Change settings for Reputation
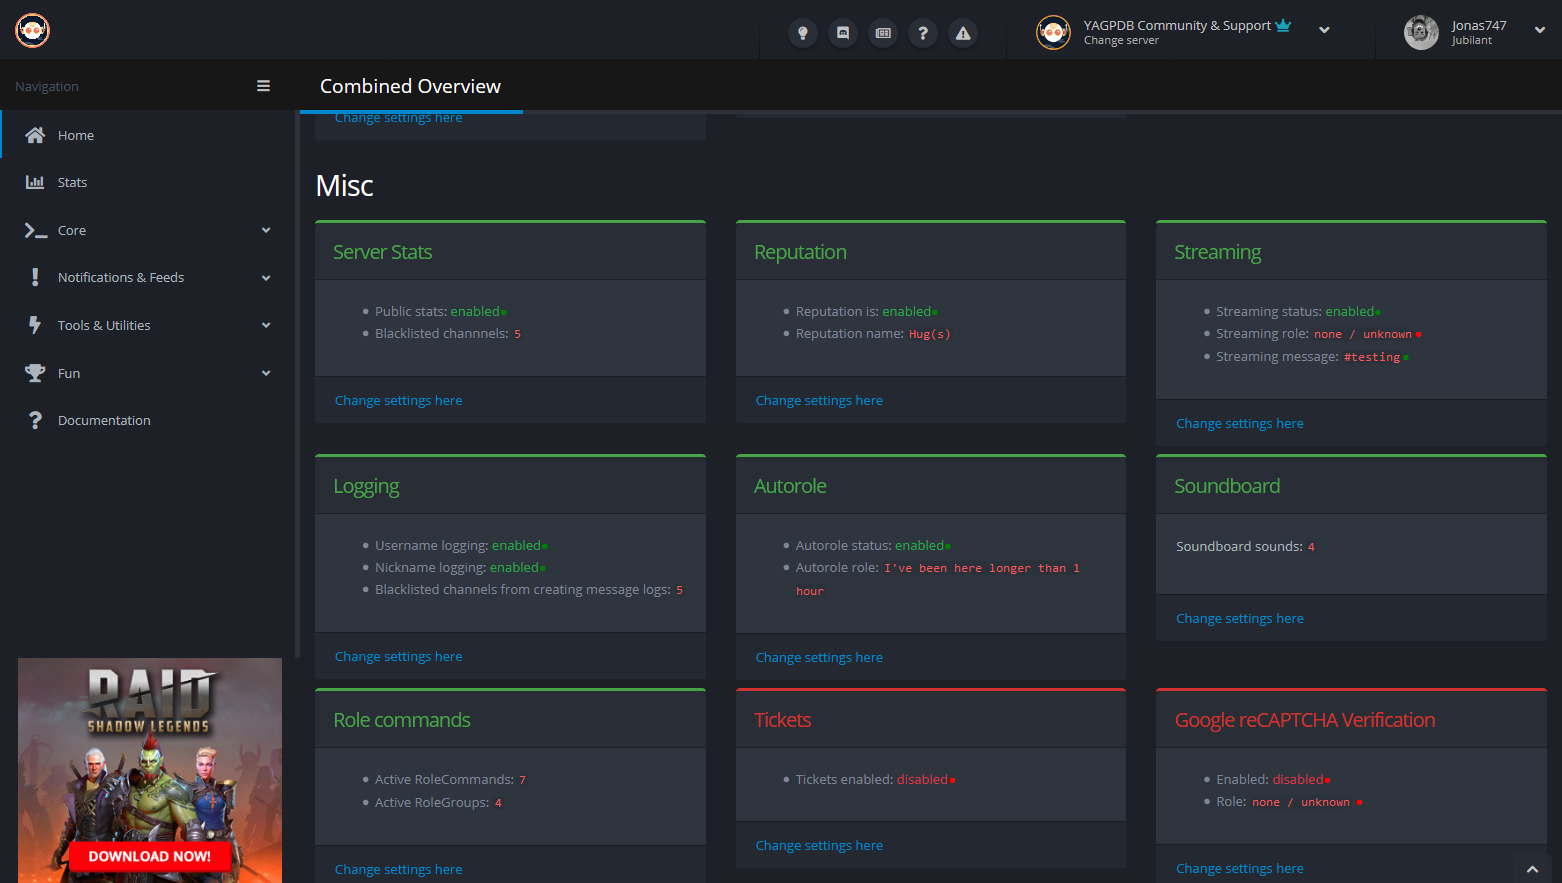1562x883 pixels. pyautogui.click(x=819, y=400)
